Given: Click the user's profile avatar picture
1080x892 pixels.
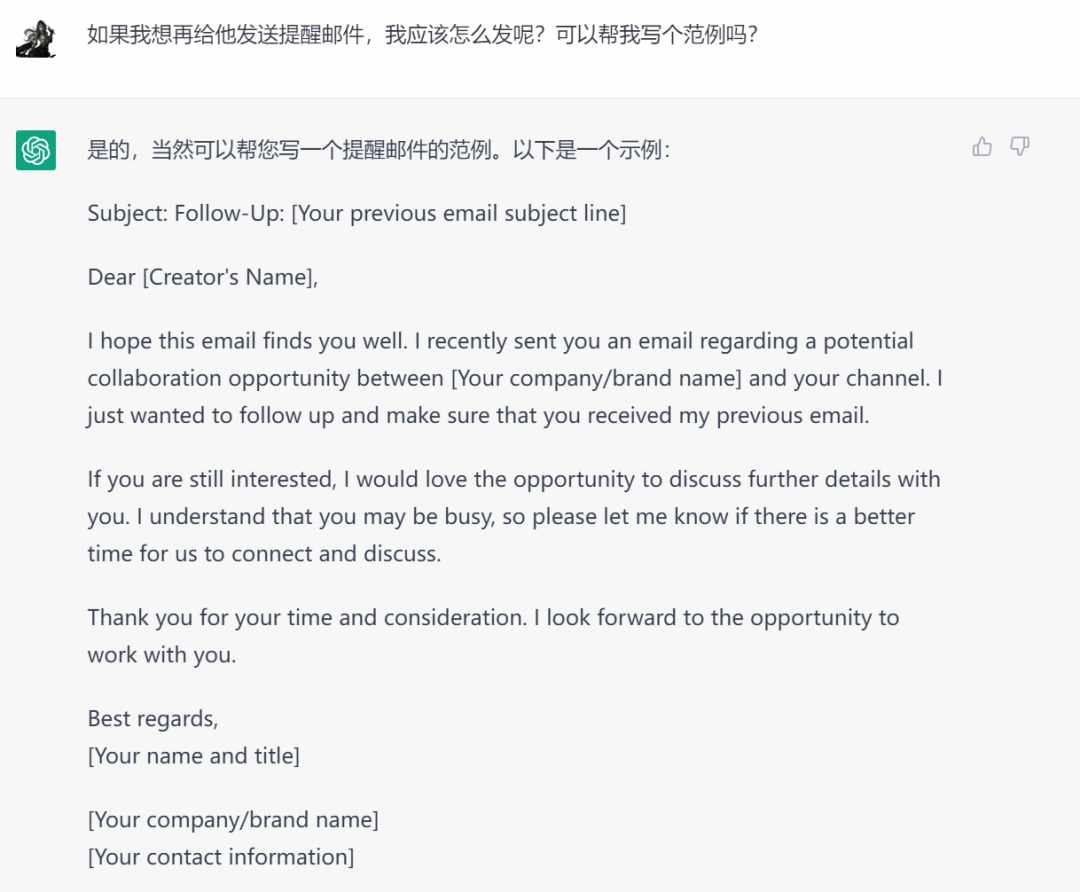Looking at the screenshot, I should [35, 39].
